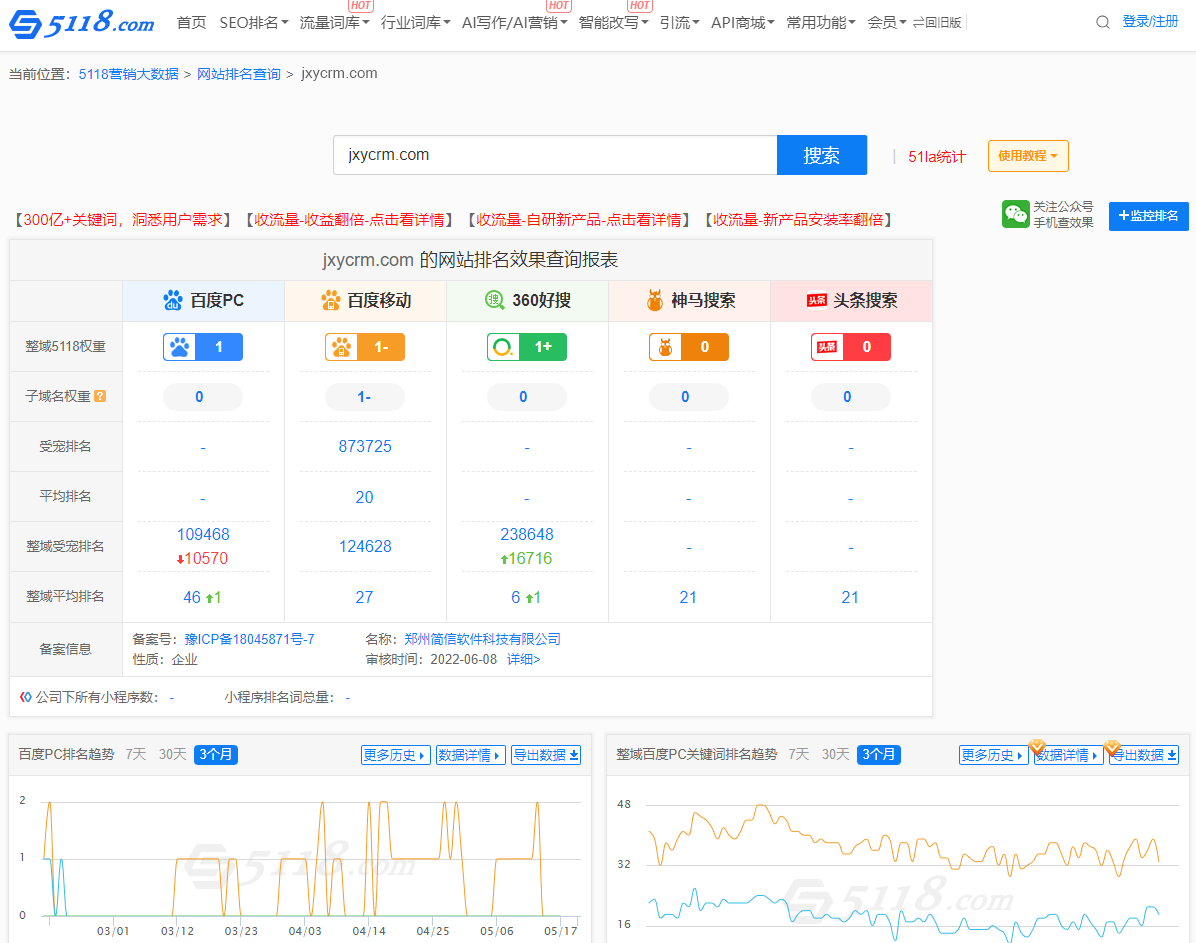Click Baidu mobile 整域受宠排名 value 124628
The image size is (1196, 943).
tap(365, 546)
